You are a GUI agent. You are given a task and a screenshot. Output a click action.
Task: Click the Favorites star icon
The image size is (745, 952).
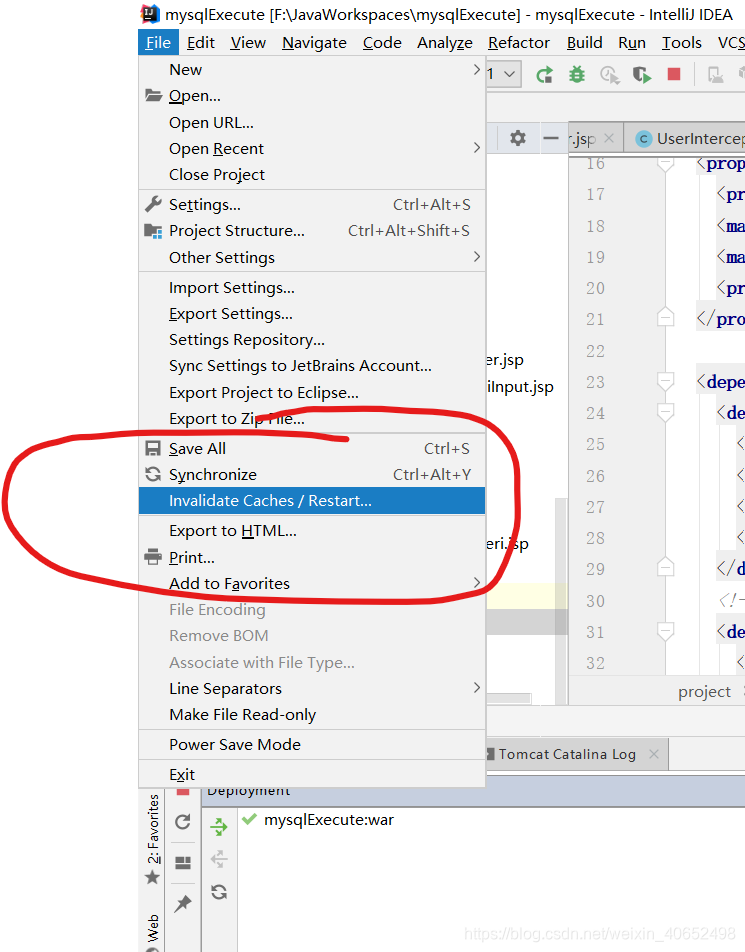[x=153, y=877]
